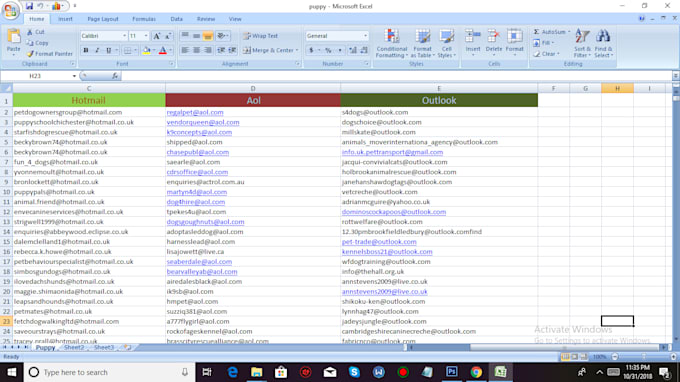
Task: Open Format as Table gallery
Action: (422, 43)
